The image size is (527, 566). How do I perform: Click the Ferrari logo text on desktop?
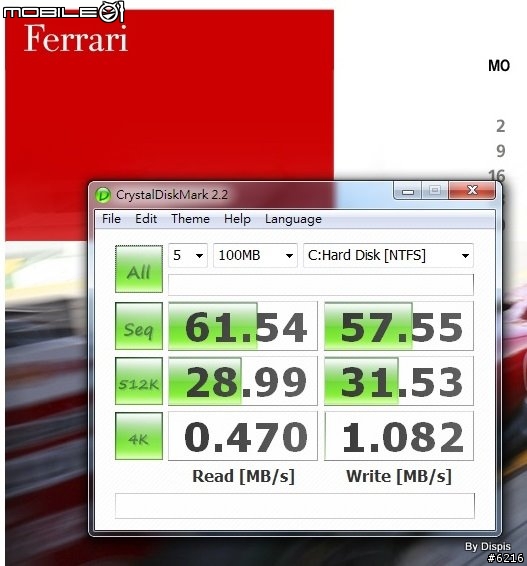(76, 38)
